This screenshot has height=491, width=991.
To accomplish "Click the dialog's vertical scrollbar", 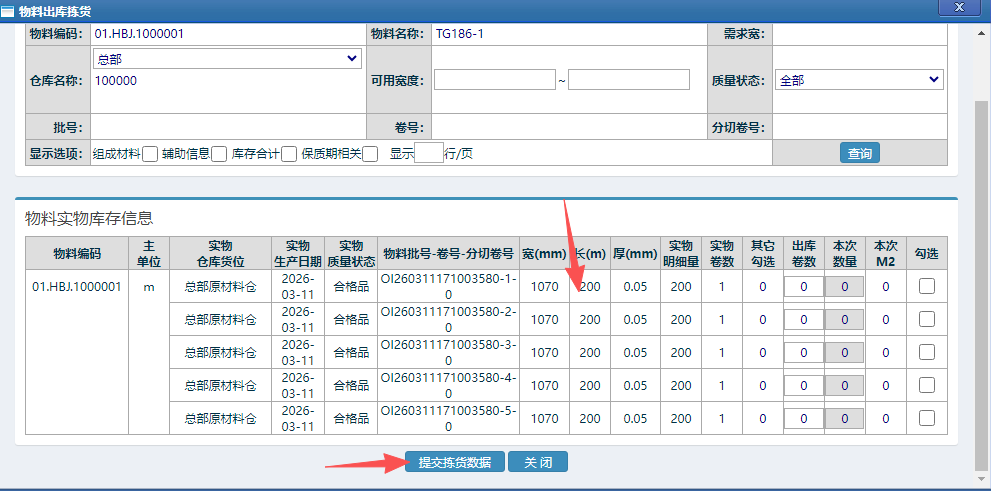I will coord(982,280).
